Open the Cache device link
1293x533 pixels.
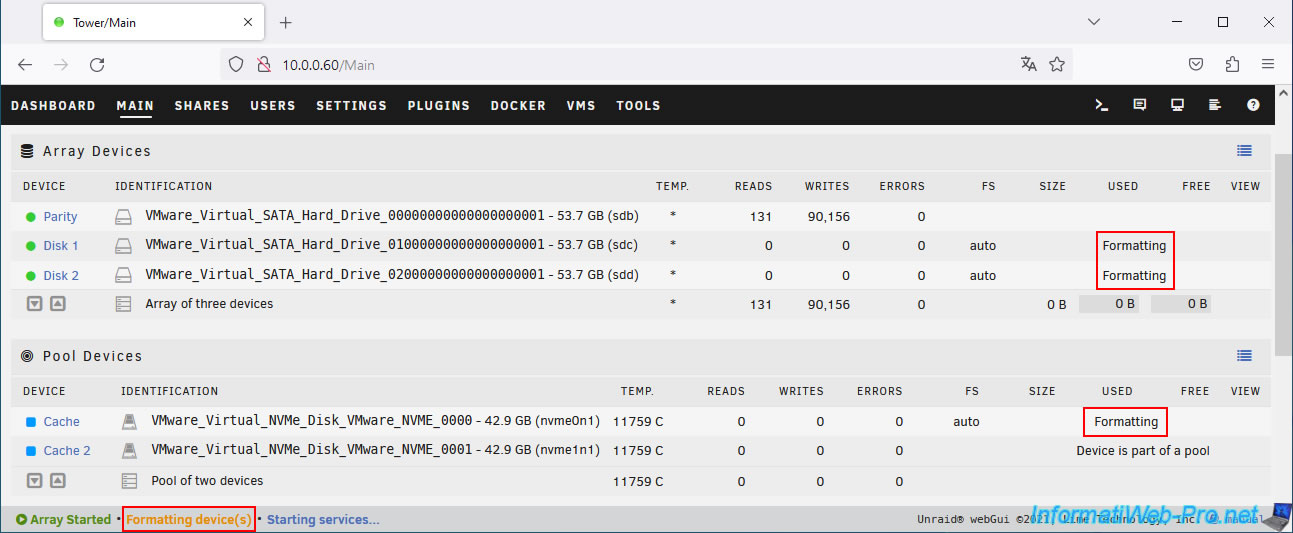(61, 422)
